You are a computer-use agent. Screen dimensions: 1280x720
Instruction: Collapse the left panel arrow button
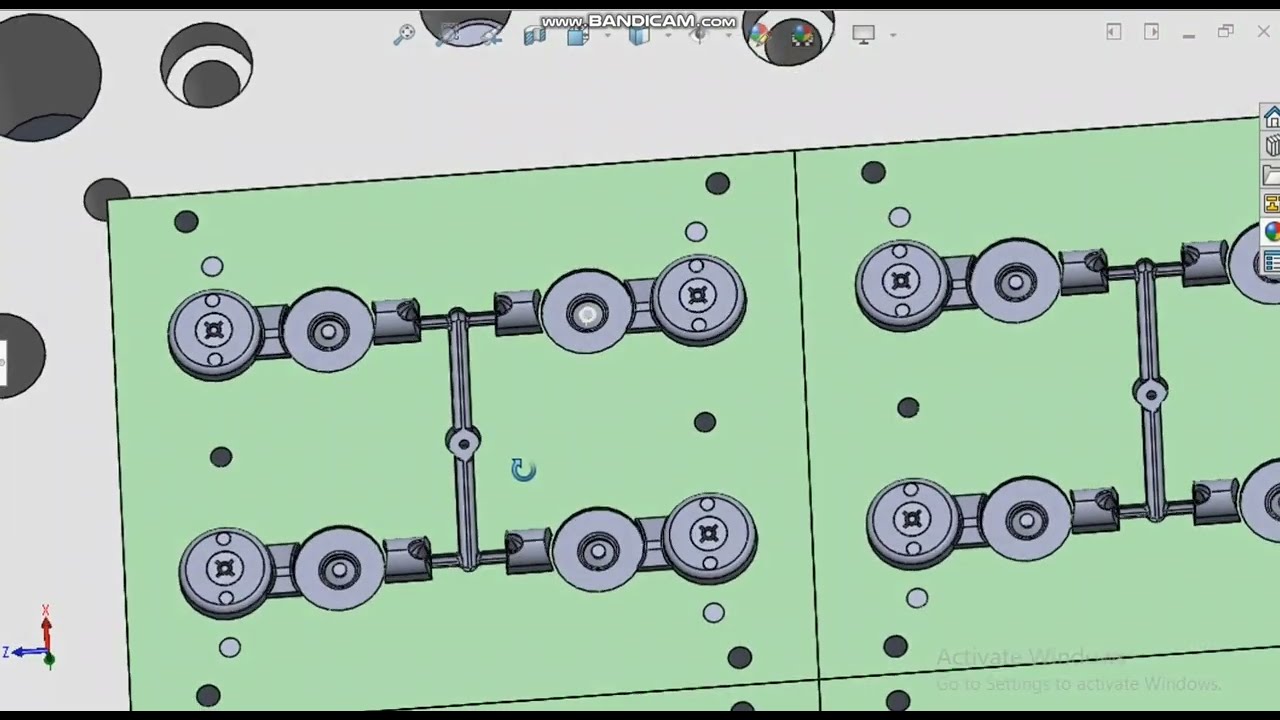click(1114, 32)
